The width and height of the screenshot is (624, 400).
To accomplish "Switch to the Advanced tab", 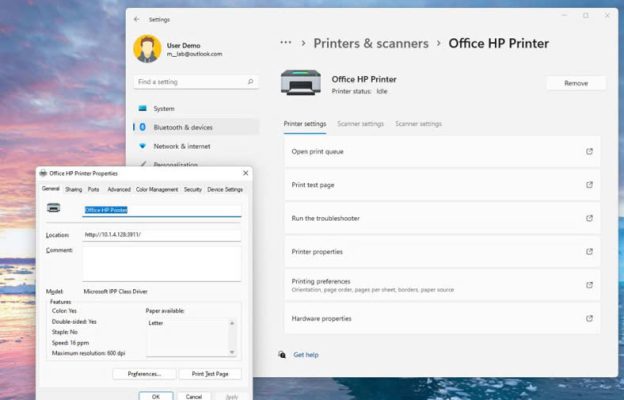I will coord(119,189).
